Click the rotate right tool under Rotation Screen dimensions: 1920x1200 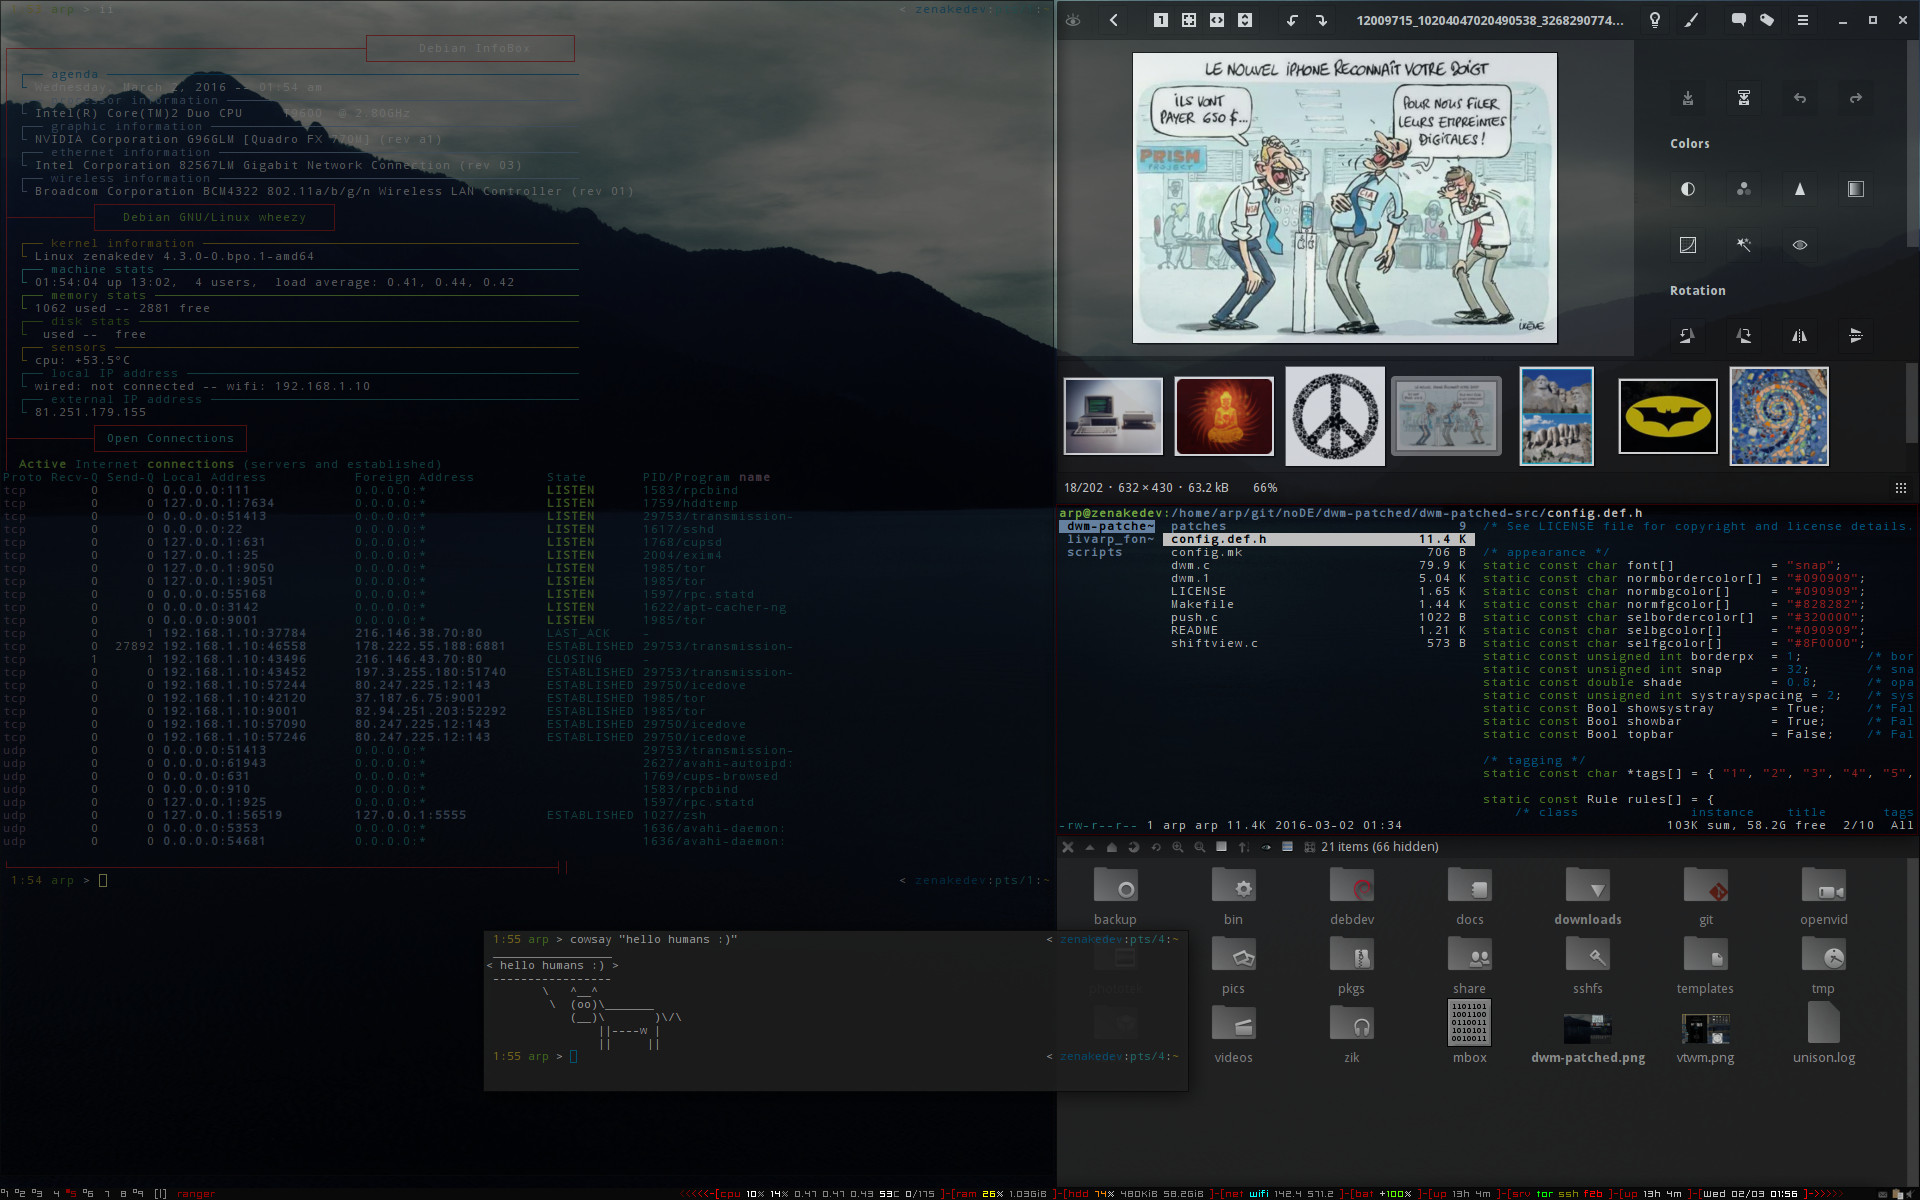tap(1744, 336)
